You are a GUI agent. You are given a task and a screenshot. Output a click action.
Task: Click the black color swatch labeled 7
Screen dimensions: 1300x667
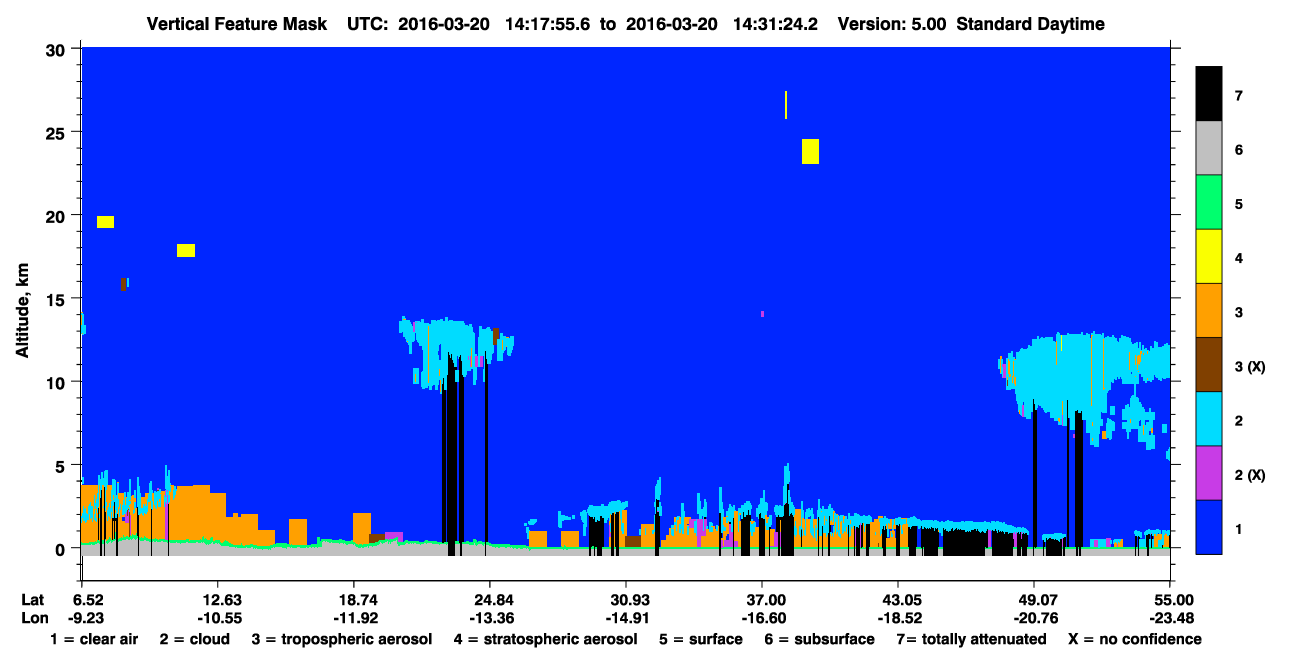pos(1209,93)
